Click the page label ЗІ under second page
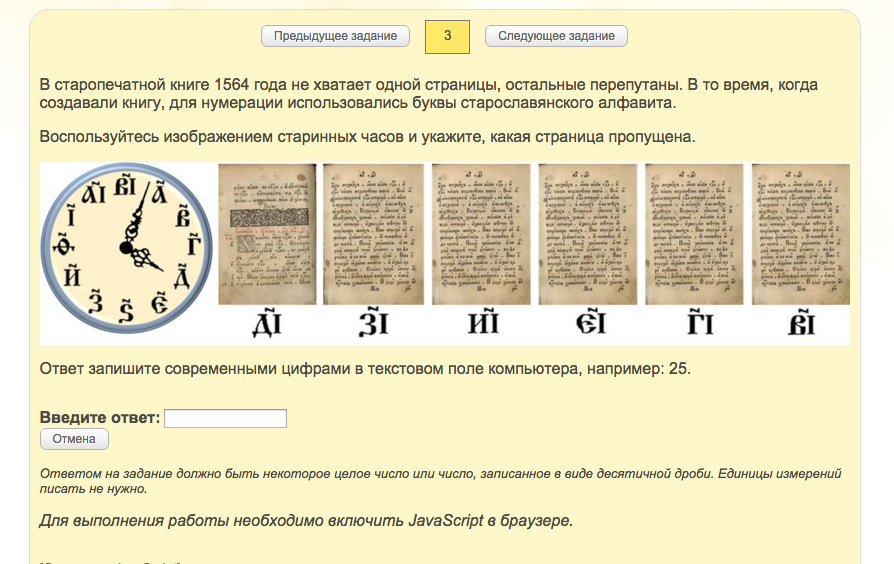The height and width of the screenshot is (564, 894). (x=374, y=323)
